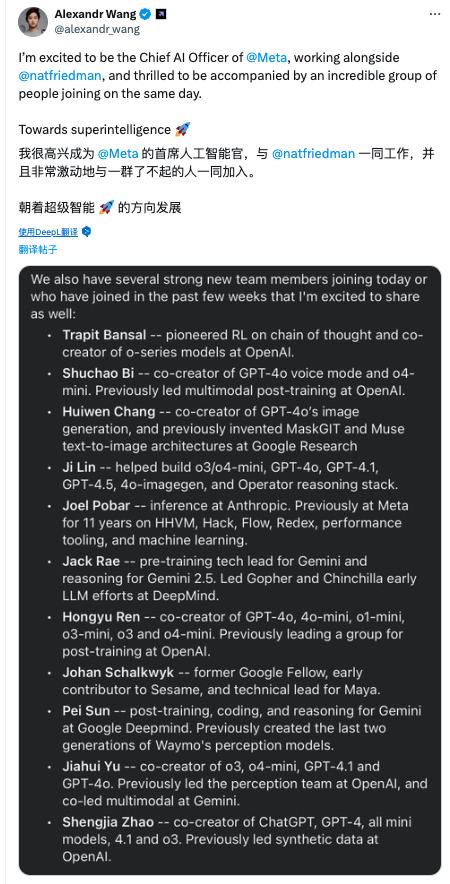Image resolution: width=450 pixels, height=884 pixels.
Task: Click the rocket emoji after 'Towards superintelligence'
Action: 183,129
